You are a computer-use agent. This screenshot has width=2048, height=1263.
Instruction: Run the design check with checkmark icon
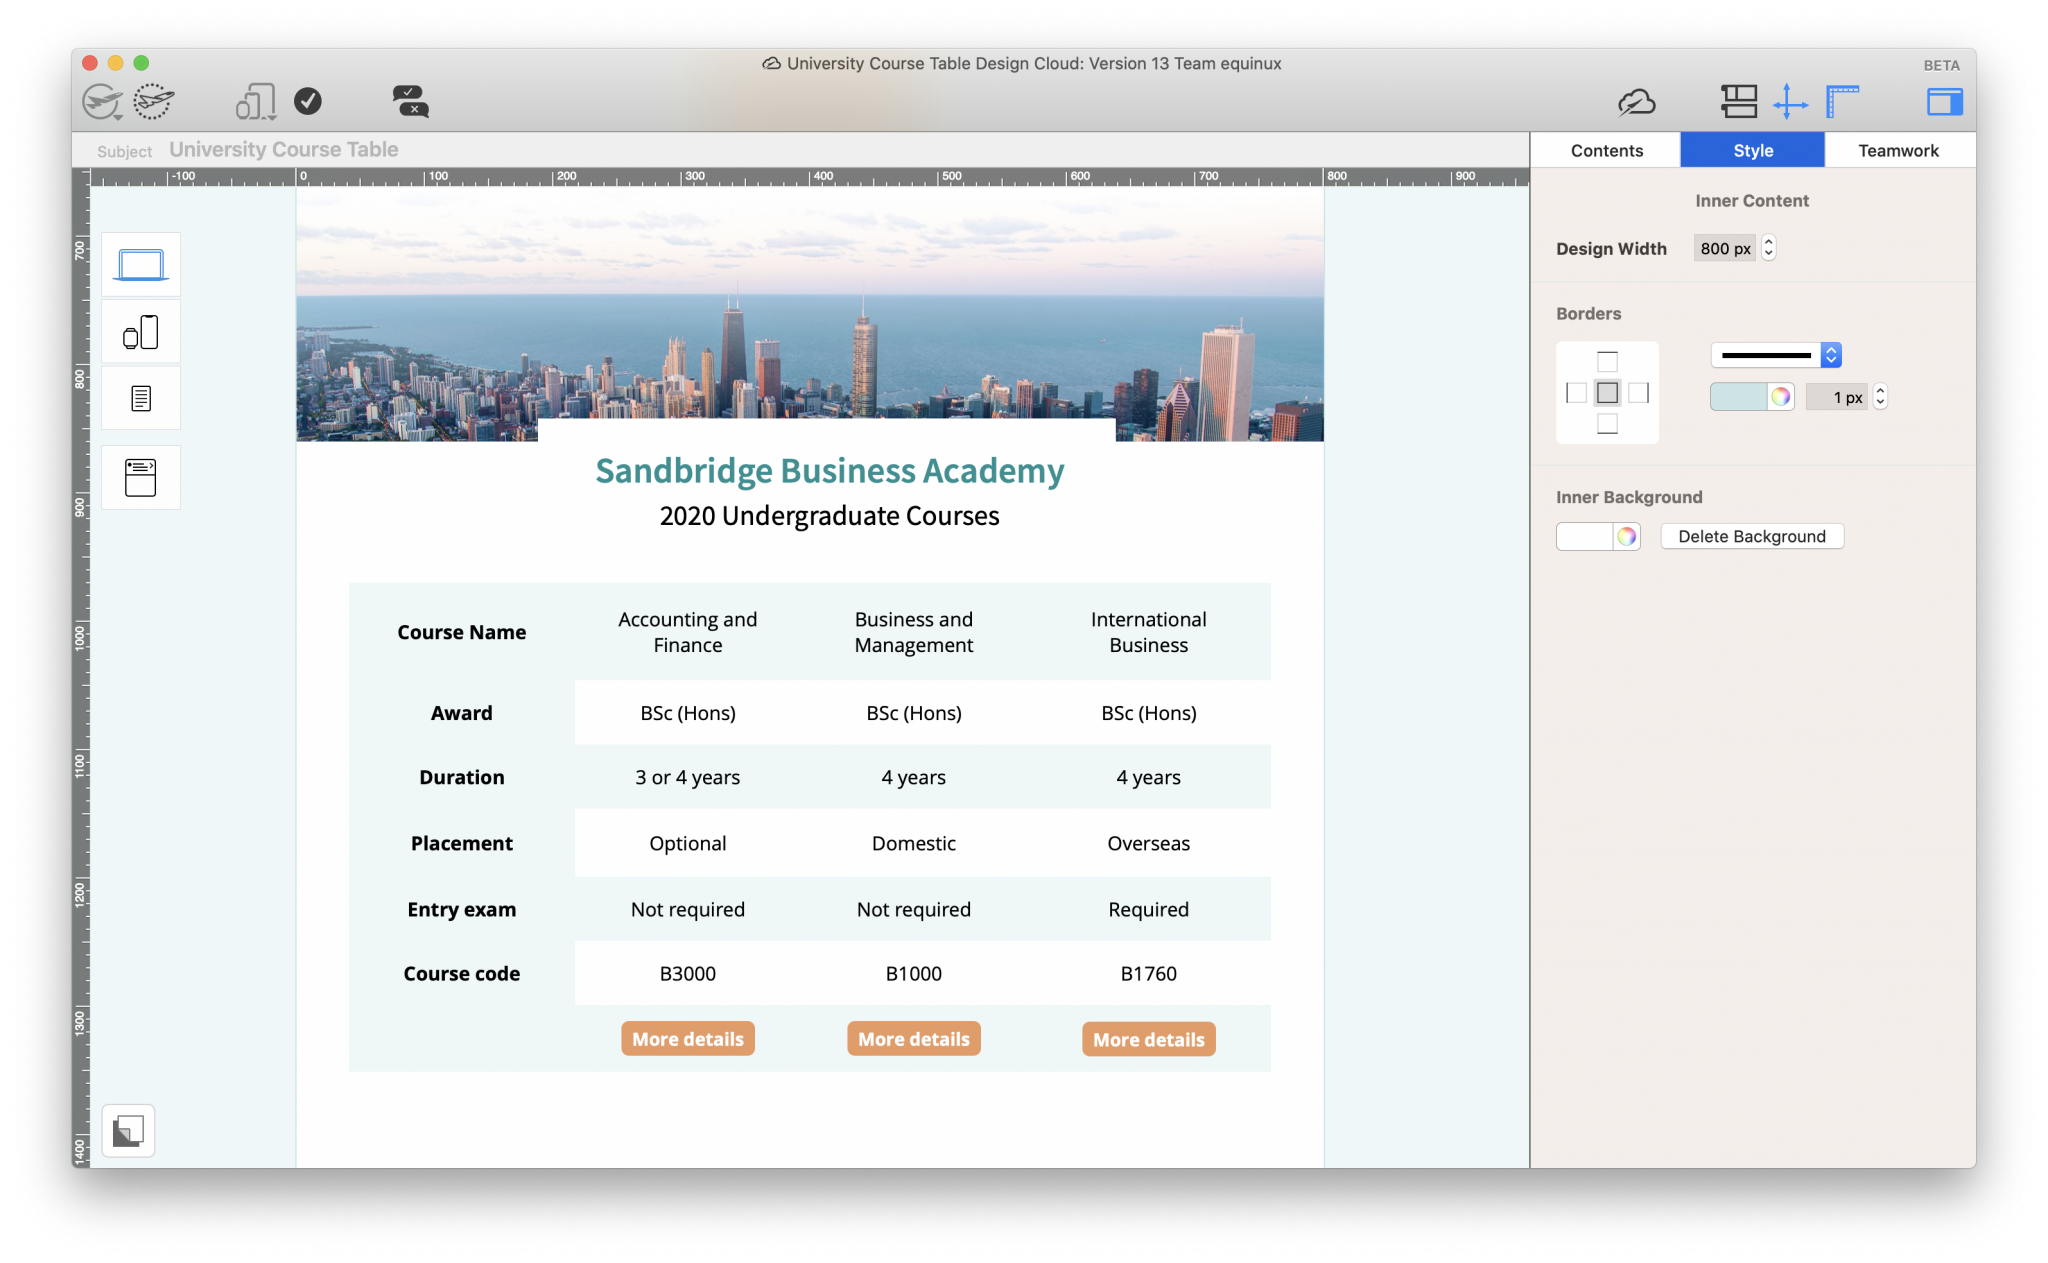click(308, 100)
